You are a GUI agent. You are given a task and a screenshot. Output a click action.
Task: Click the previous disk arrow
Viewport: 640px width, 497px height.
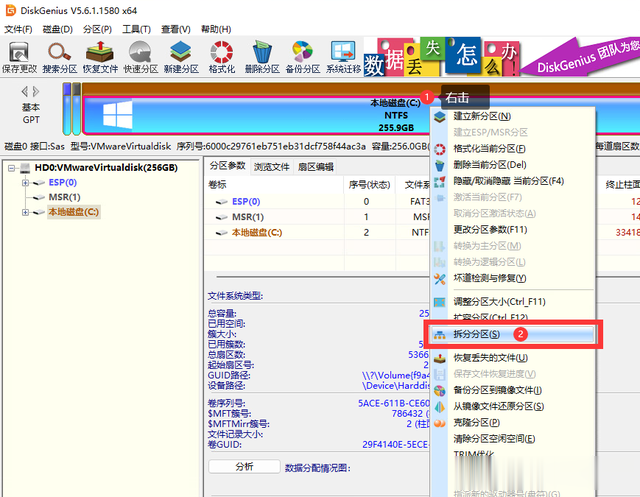(x=24, y=91)
